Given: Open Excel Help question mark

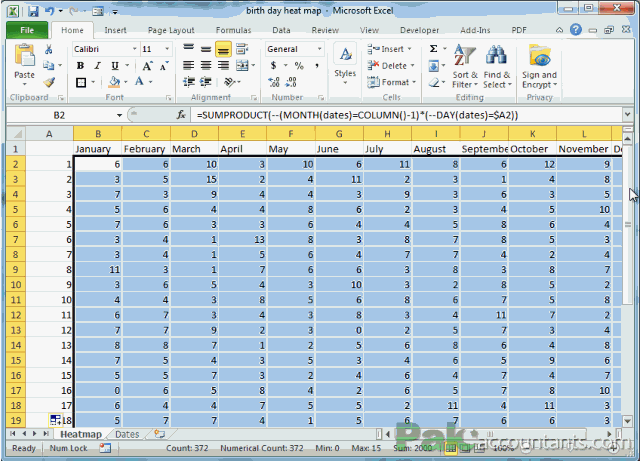Looking at the screenshot, I should tap(576, 30).
